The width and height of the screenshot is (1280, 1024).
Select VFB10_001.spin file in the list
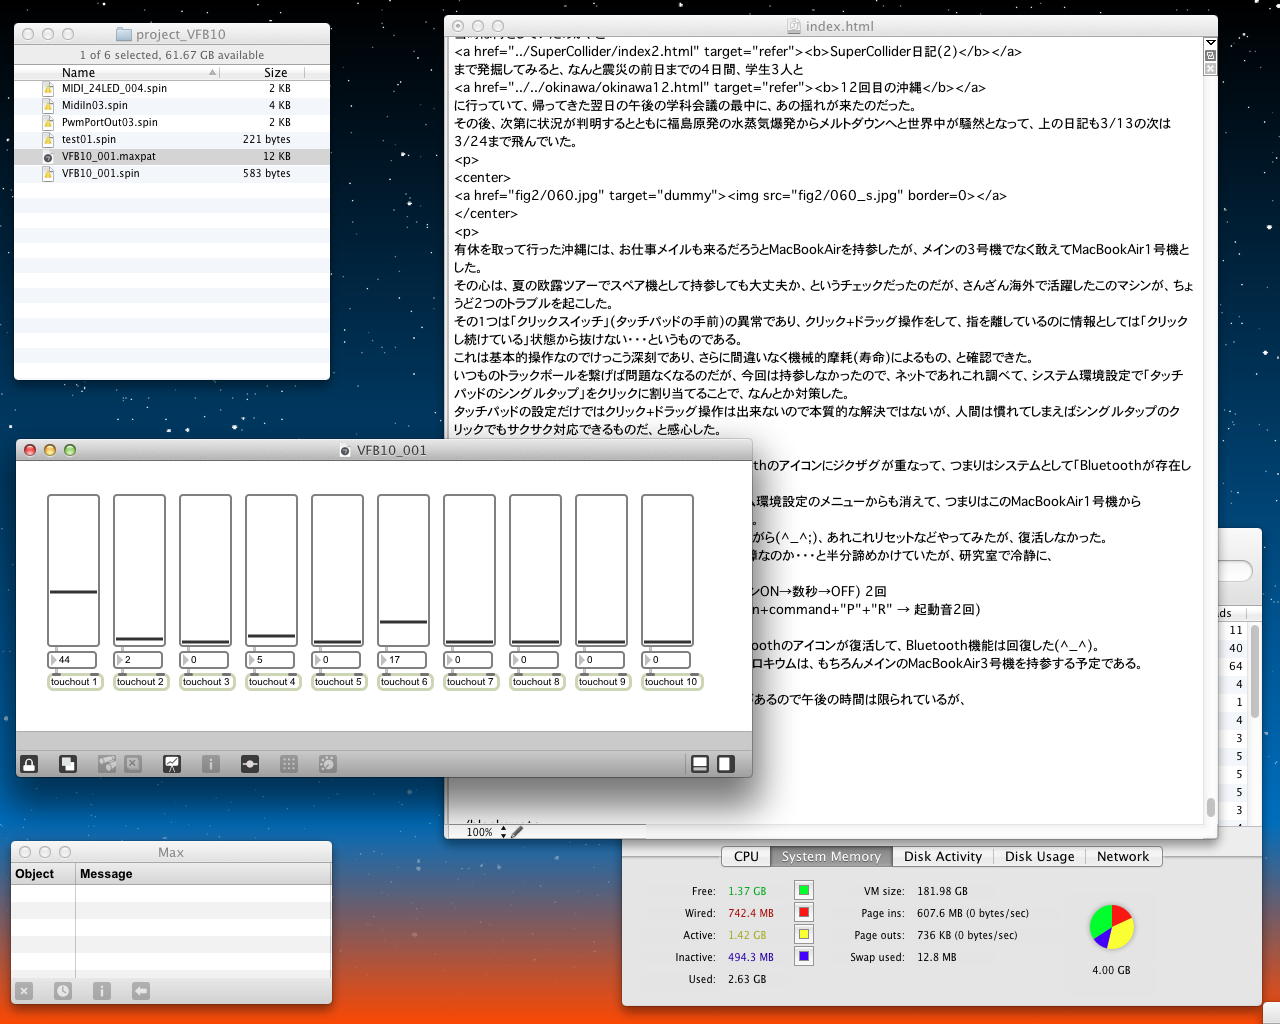(101, 173)
